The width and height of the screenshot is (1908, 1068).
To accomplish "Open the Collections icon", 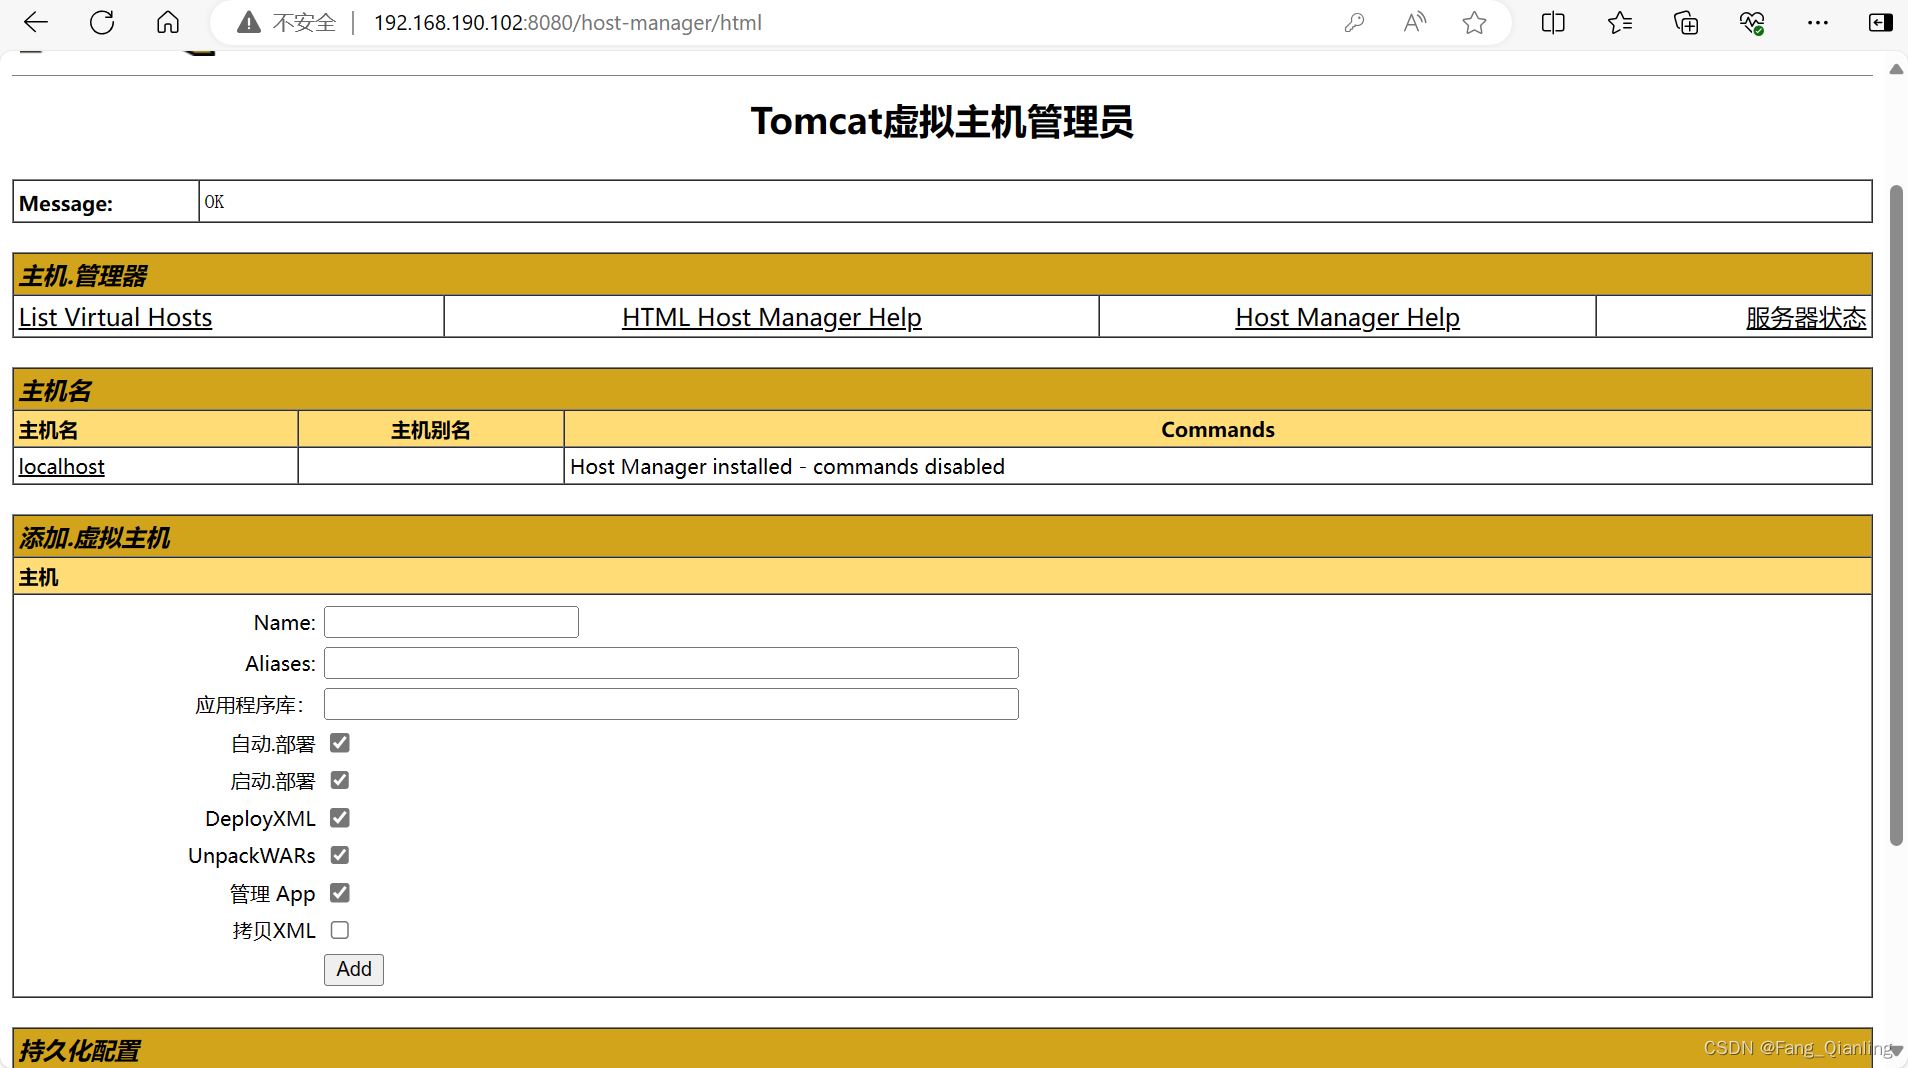I will [1686, 22].
